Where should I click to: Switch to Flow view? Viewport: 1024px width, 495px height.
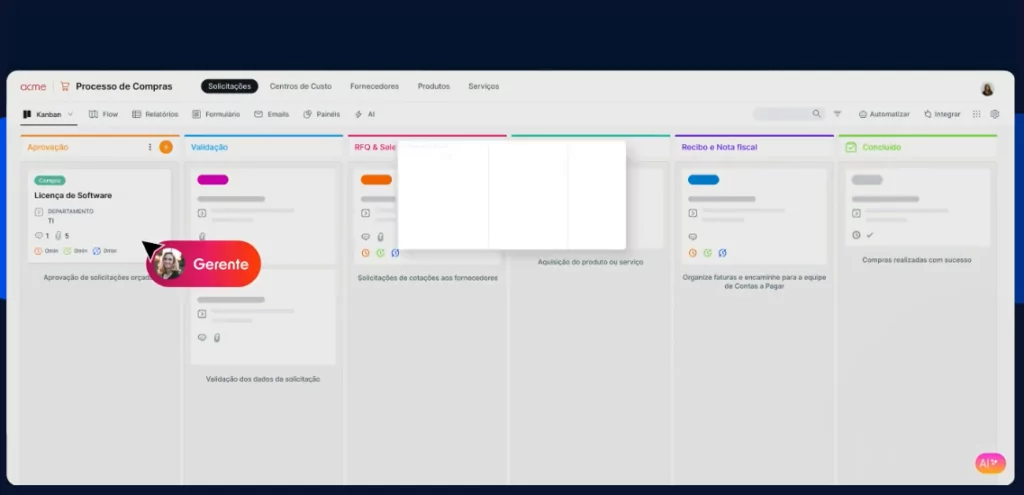[103, 114]
